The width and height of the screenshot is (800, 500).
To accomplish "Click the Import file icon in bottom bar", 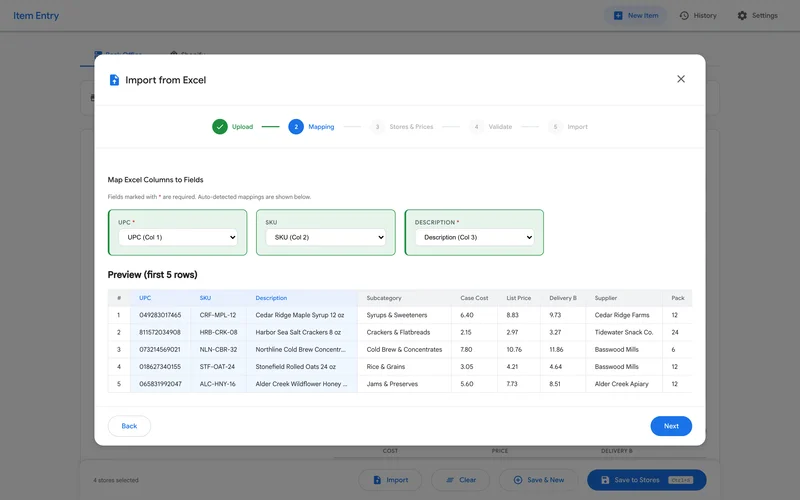I will tap(377, 480).
